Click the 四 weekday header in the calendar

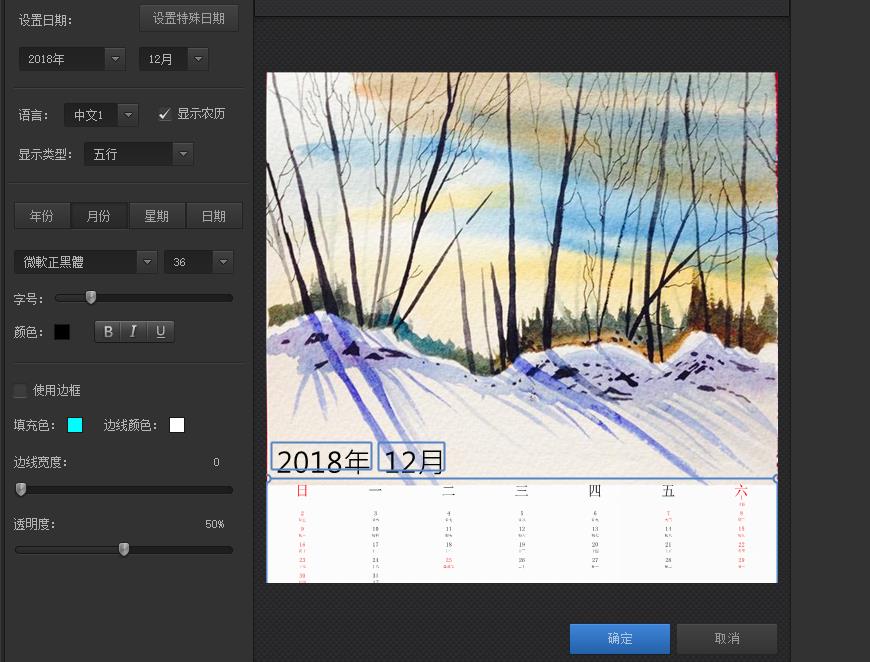[x=595, y=491]
